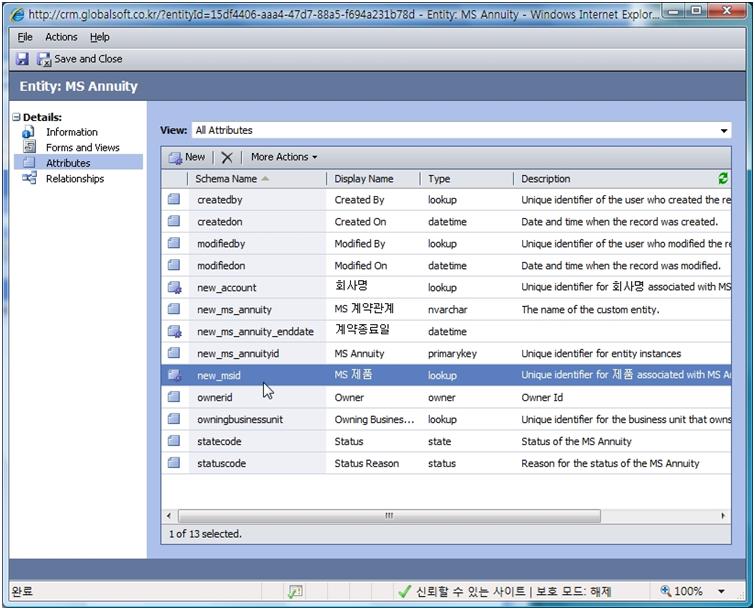Click the 100% zoom level text
Viewport: 755px width, 610px height.
[x=688, y=591]
